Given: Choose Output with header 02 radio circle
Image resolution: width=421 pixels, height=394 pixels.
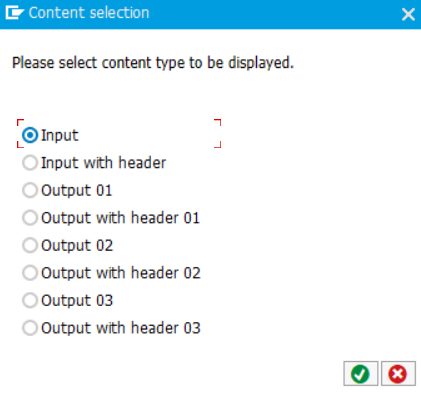Looking at the screenshot, I should [x=30, y=273].
